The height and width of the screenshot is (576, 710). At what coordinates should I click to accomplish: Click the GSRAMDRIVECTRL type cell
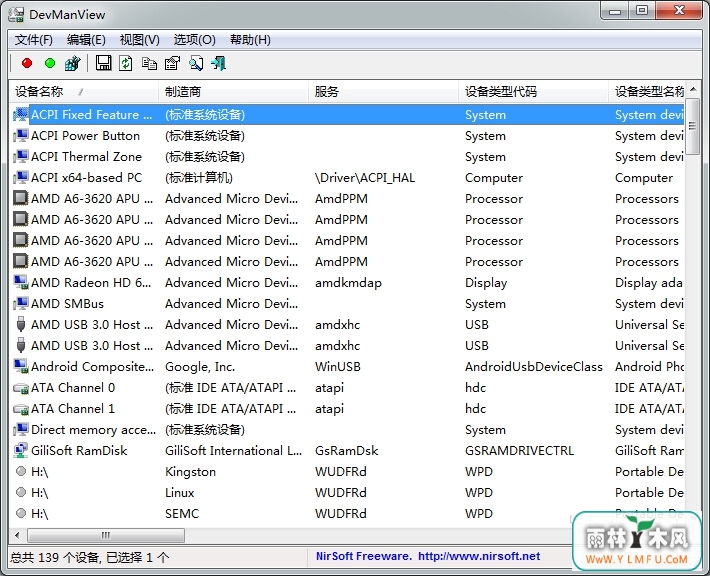519,450
